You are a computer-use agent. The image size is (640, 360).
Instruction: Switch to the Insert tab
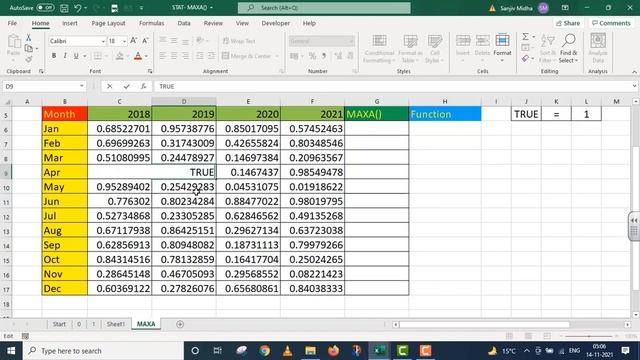point(70,23)
